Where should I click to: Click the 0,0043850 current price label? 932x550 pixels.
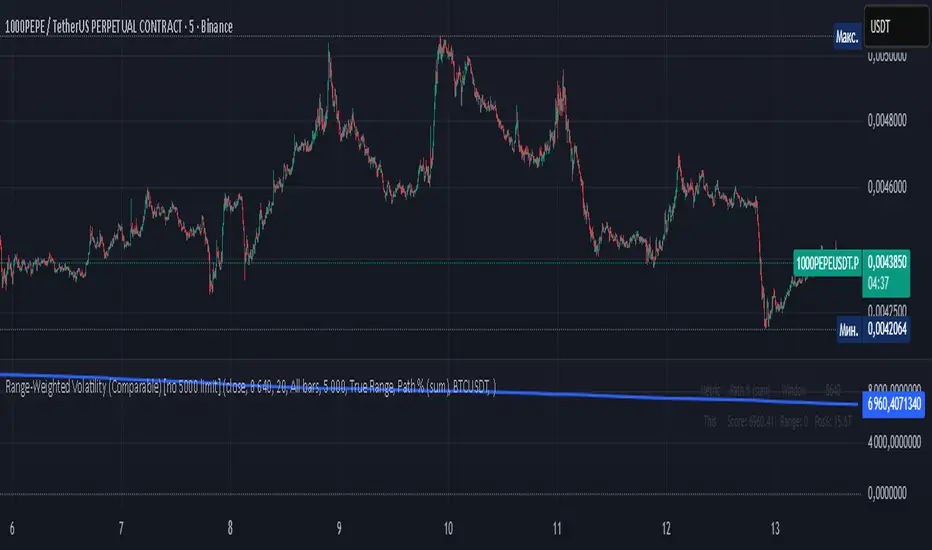click(886, 262)
